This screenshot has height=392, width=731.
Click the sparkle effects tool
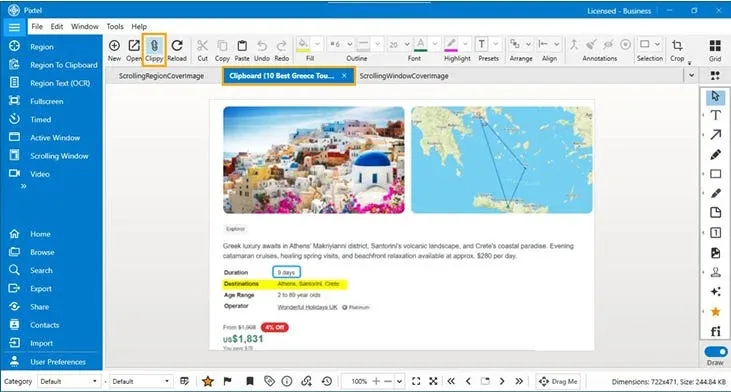(x=715, y=292)
